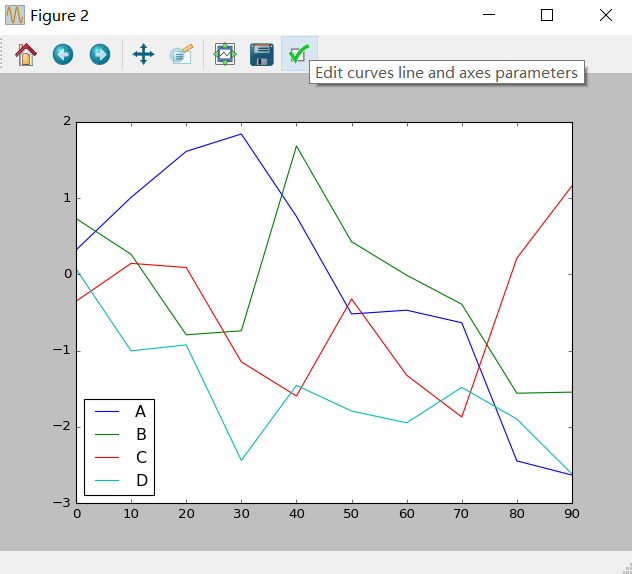Activate the Pan axes cross-arrows tool
The width and height of the screenshot is (632, 574).
[143, 54]
